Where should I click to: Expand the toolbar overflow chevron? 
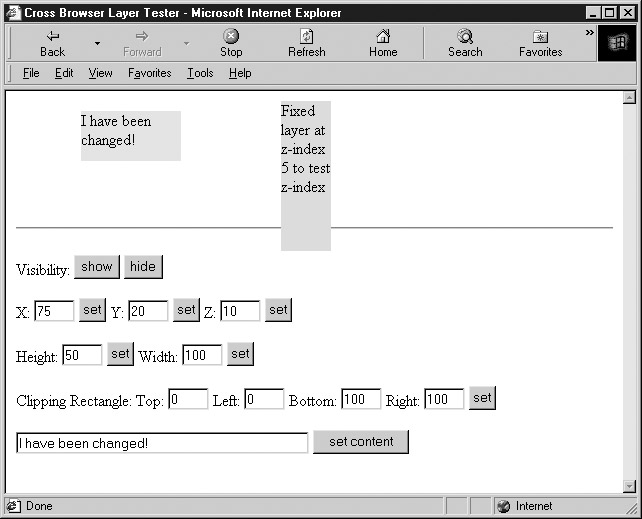(x=590, y=33)
